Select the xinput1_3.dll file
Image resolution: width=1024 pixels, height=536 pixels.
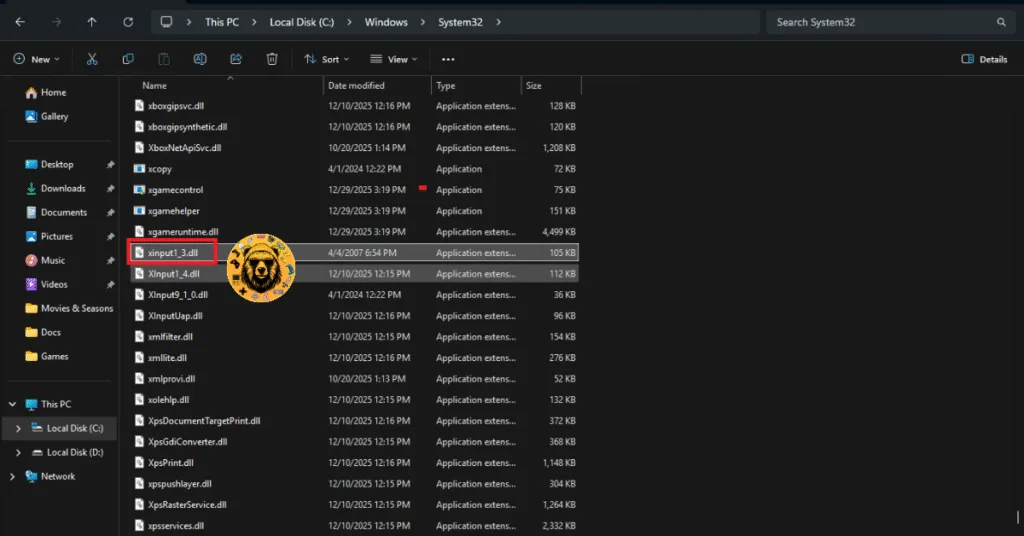point(174,253)
